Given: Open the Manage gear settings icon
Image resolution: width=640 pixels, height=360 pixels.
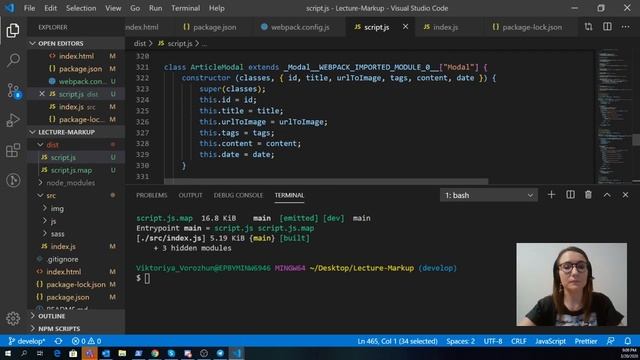Looking at the screenshot, I should coord(13,318).
